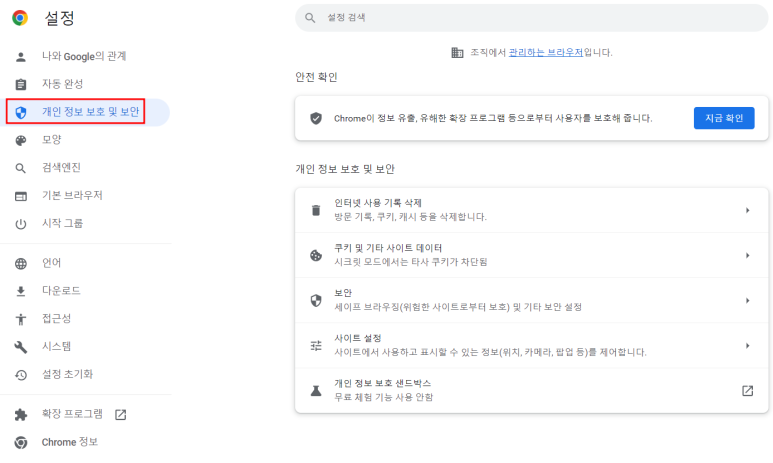Viewport: 773px width, 463px height.
Task: Click the restore clock icon for 설정 초기화
Action: point(21,375)
